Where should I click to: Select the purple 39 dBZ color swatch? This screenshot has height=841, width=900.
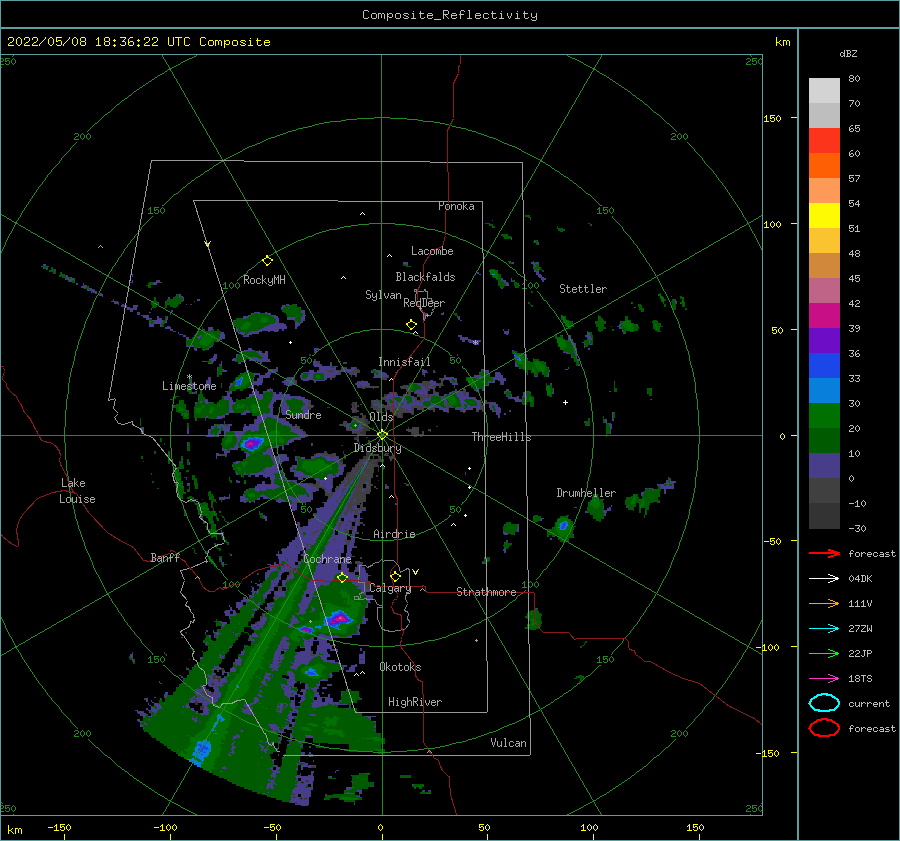pos(824,340)
